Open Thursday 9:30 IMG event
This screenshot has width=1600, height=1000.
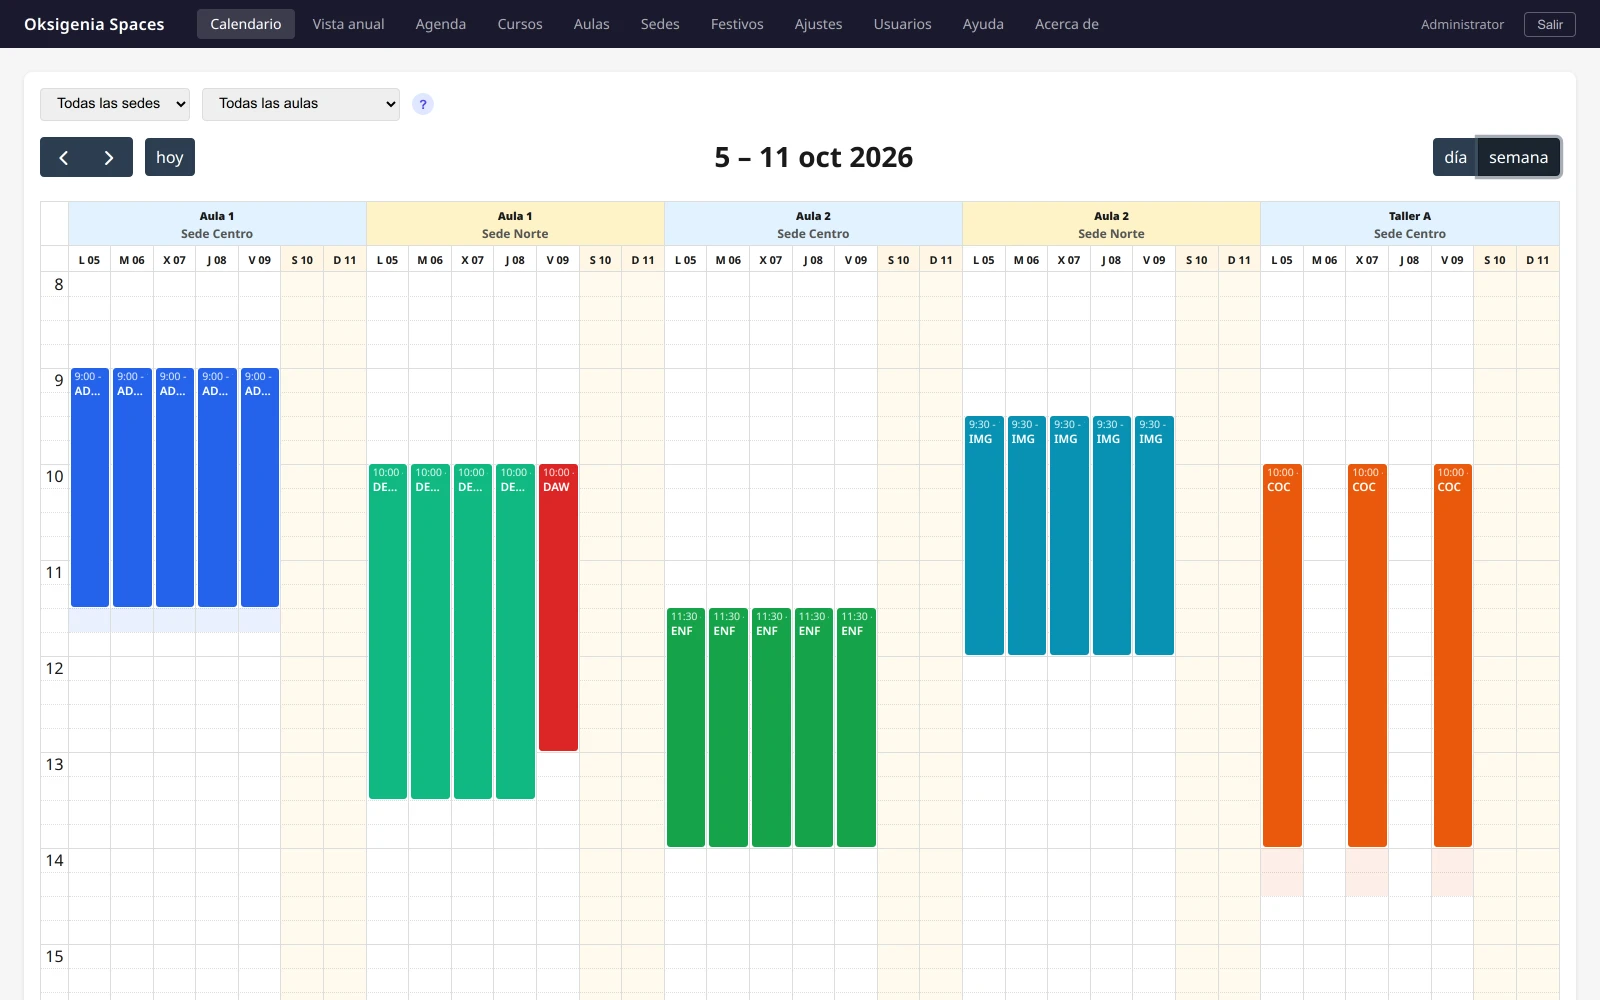point(1112,535)
